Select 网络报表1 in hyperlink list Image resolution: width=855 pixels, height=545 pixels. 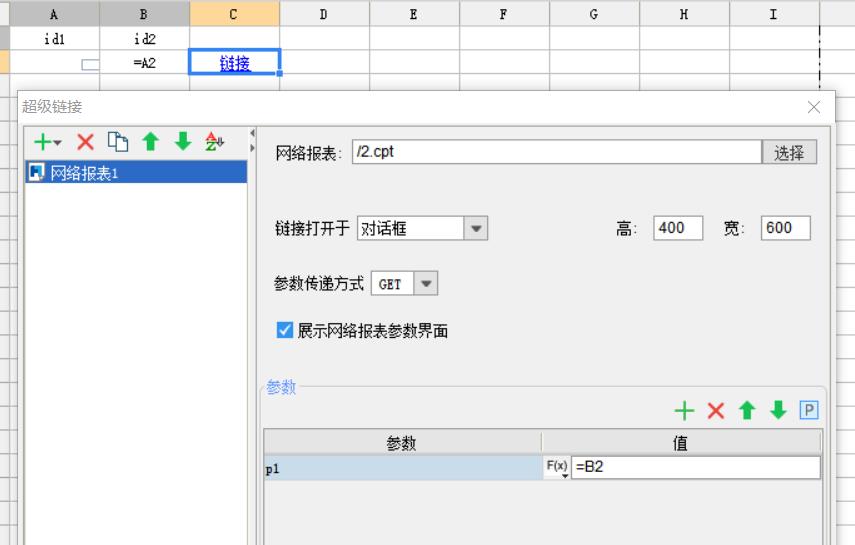coord(136,172)
